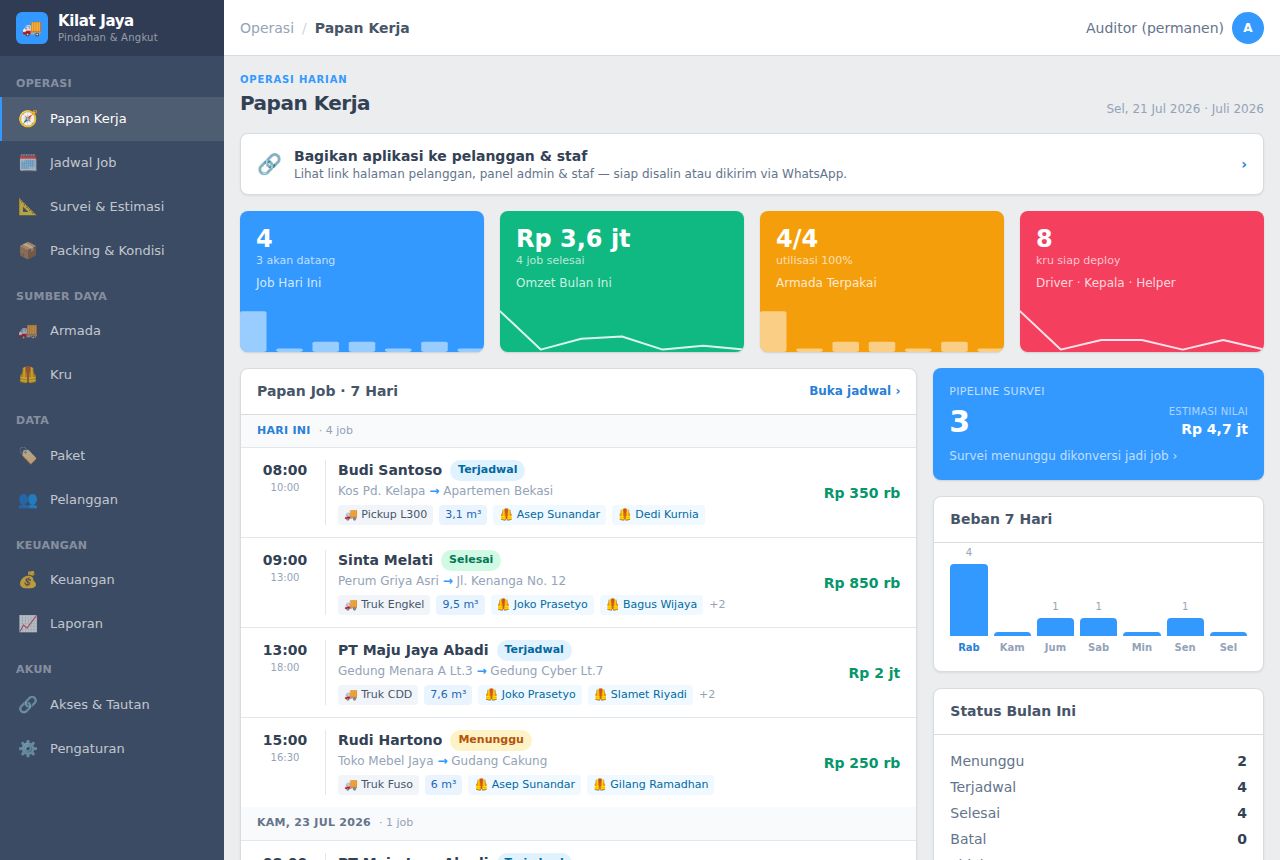
Task: Click the Gilang Ramadhan crew chip
Action: (x=651, y=785)
